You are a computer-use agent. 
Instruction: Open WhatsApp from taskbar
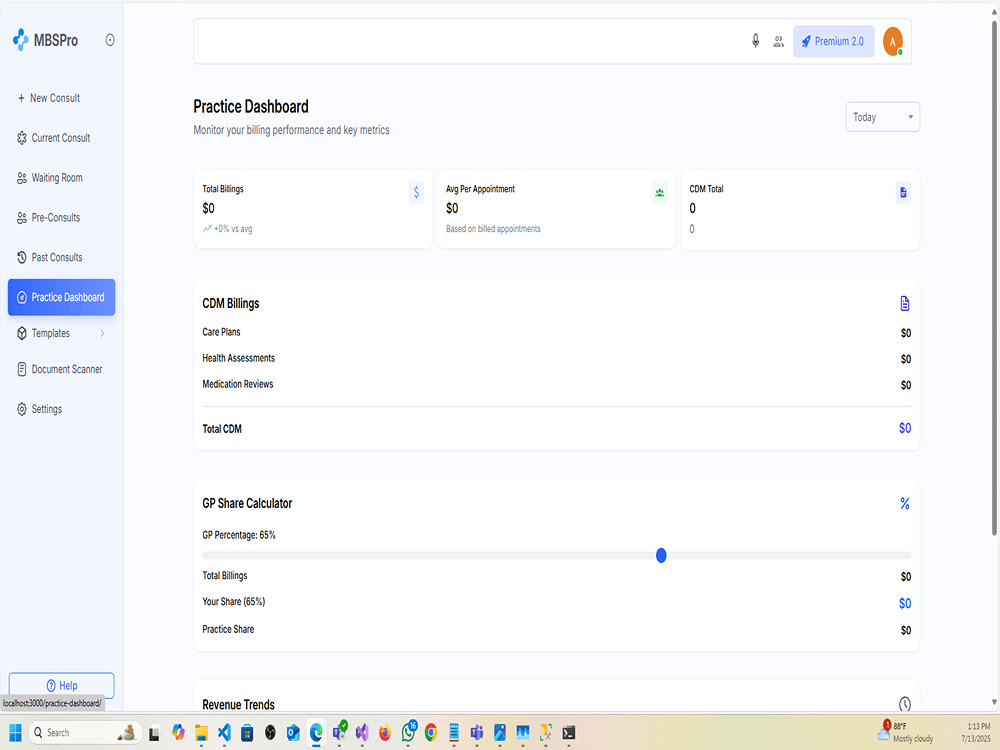[x=408, y=732]
